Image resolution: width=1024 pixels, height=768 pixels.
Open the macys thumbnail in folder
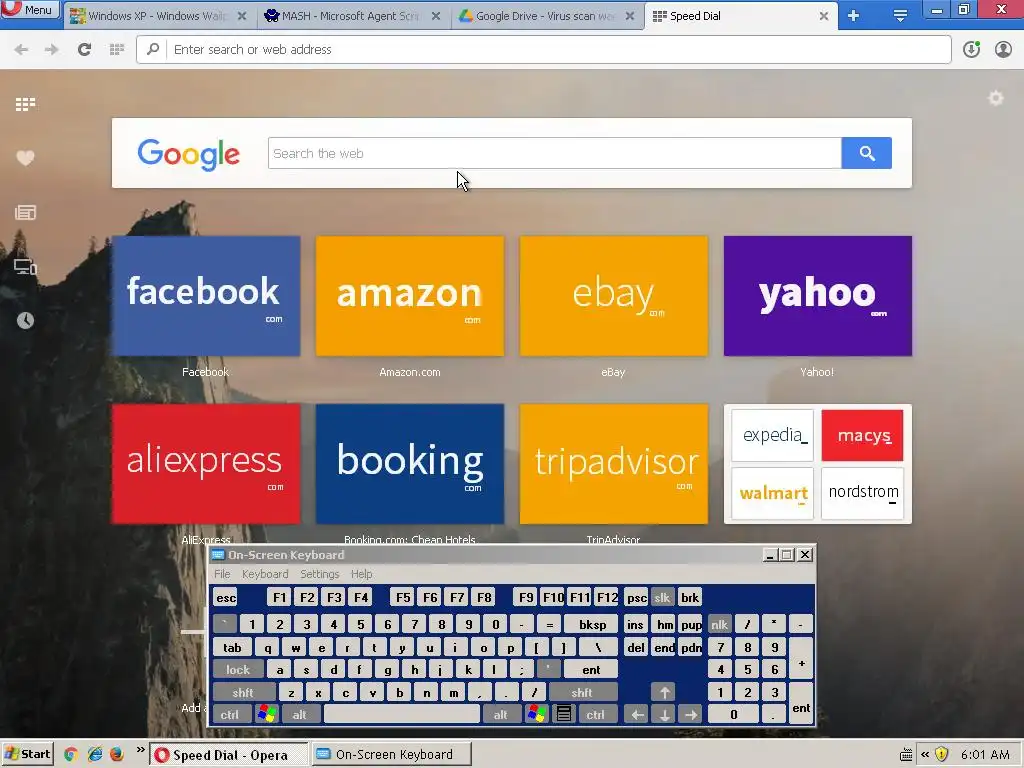[x=862, y=436]
